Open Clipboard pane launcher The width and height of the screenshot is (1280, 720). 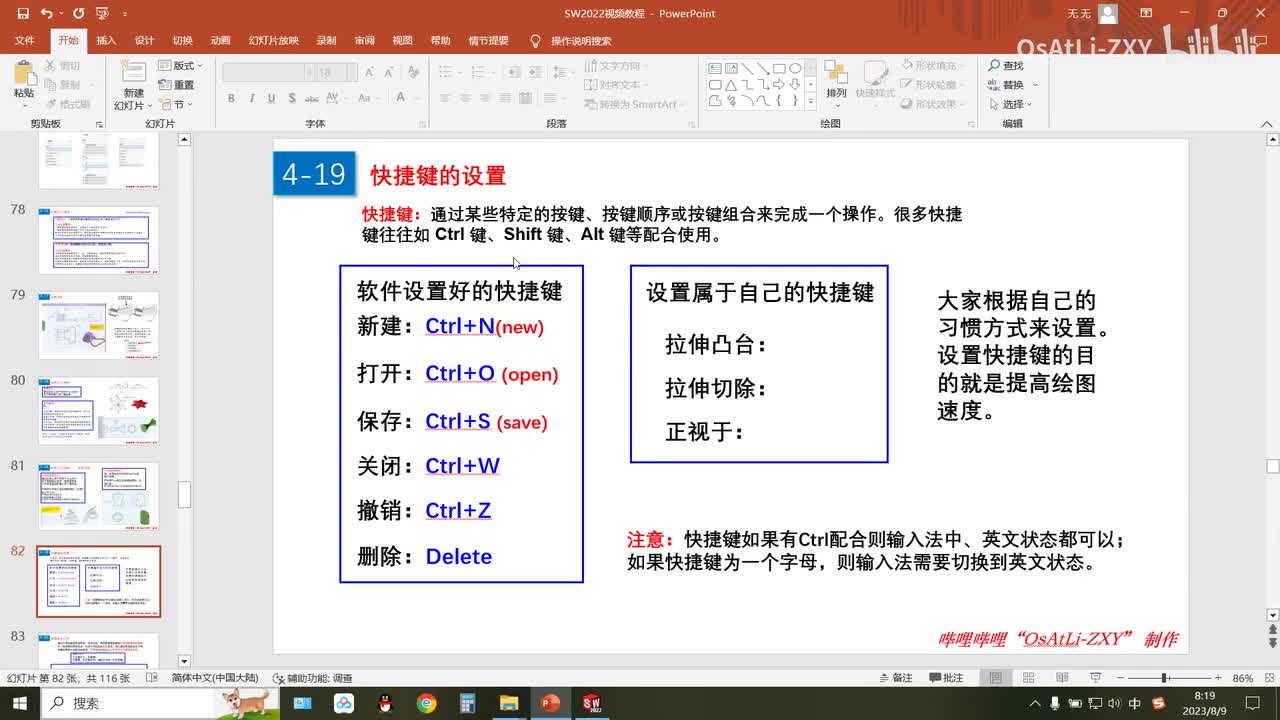(99, 124)
